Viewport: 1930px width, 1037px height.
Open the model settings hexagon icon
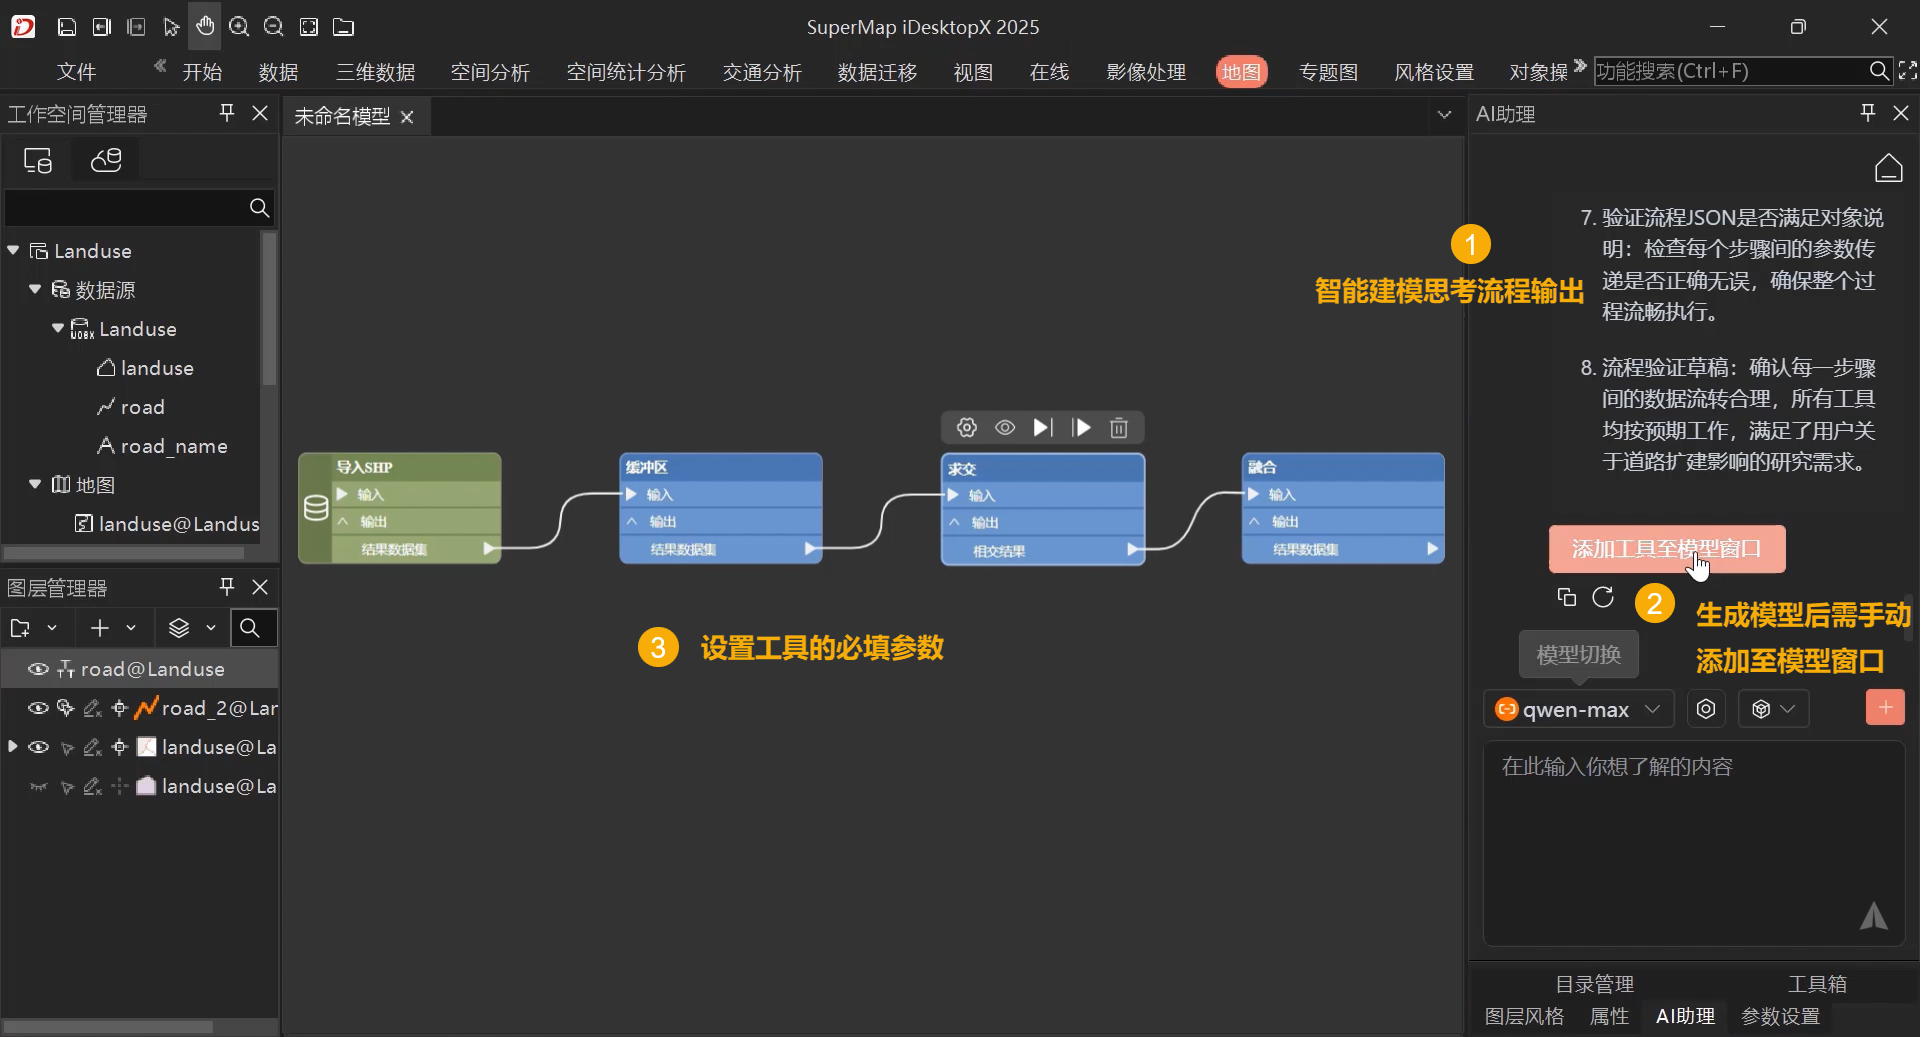point(1706,709)
